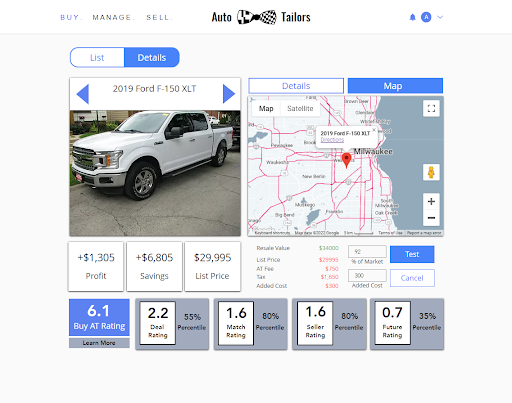Open the MANAGE menu
This screenshot has height=403, width=512.
click(113, 17)
